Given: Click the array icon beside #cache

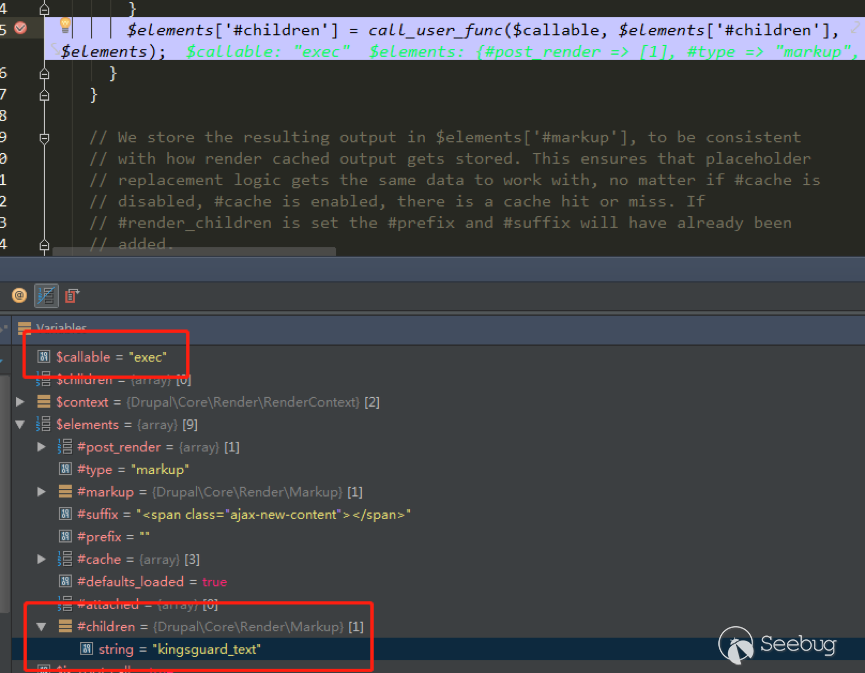Looking at the screenshot, I should pos(65,559).
